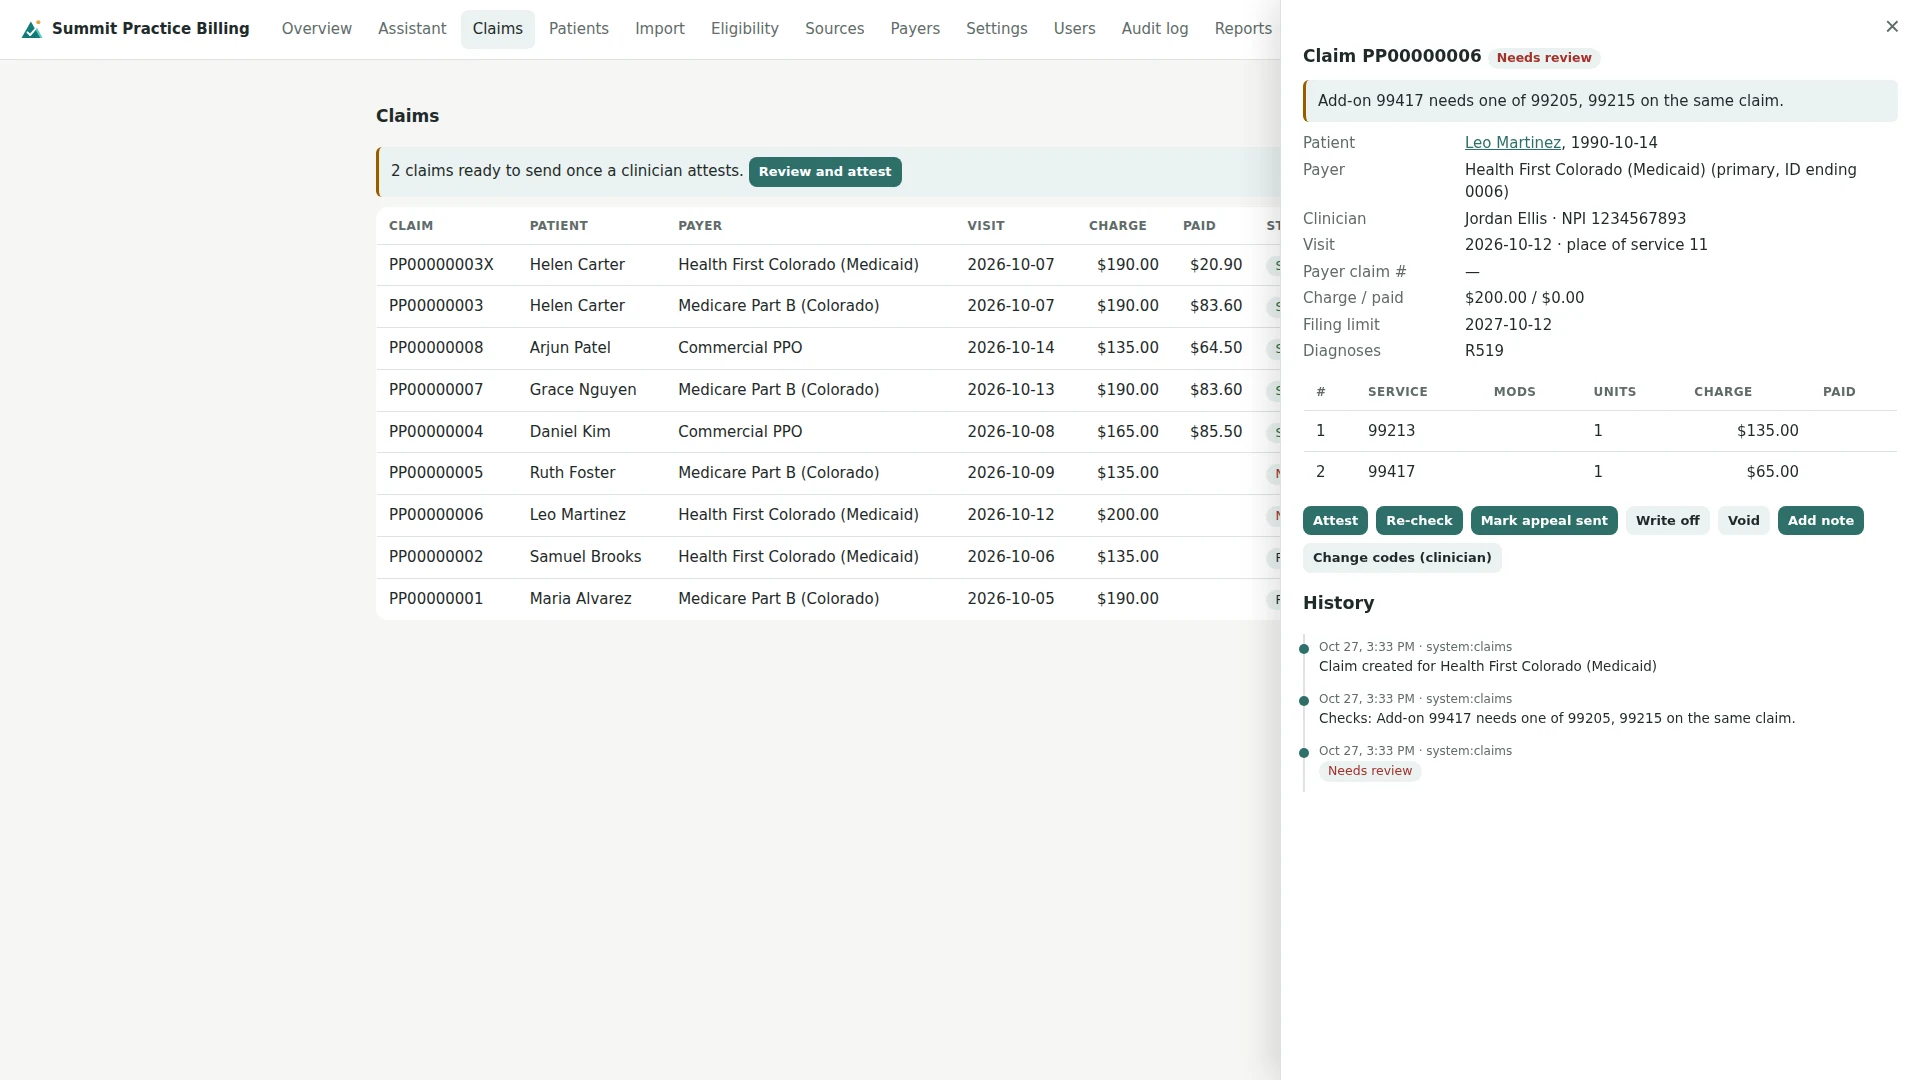The height and width of the screenshot is (1080, 1920).
Task: Click the PAYER column header
Action: 700,226
